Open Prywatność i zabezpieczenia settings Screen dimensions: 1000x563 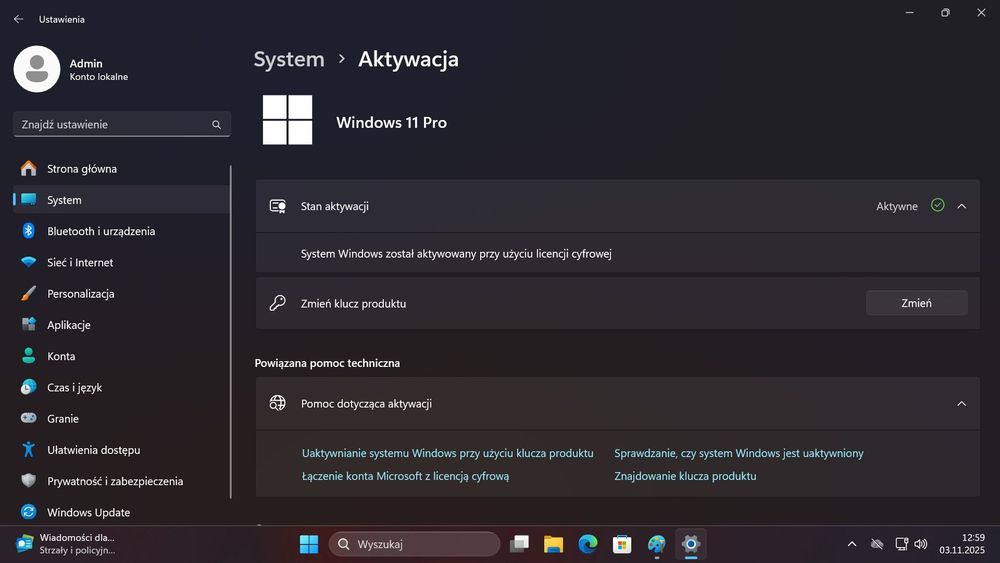pyautogui.click(x=121, y=481)
